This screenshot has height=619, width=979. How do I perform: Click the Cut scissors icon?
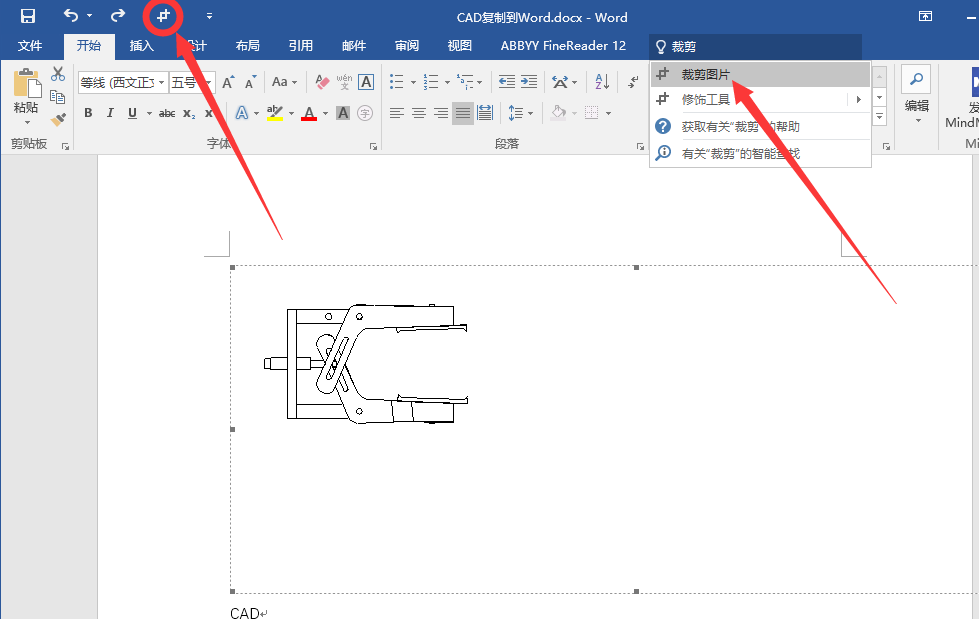point(58,74)
